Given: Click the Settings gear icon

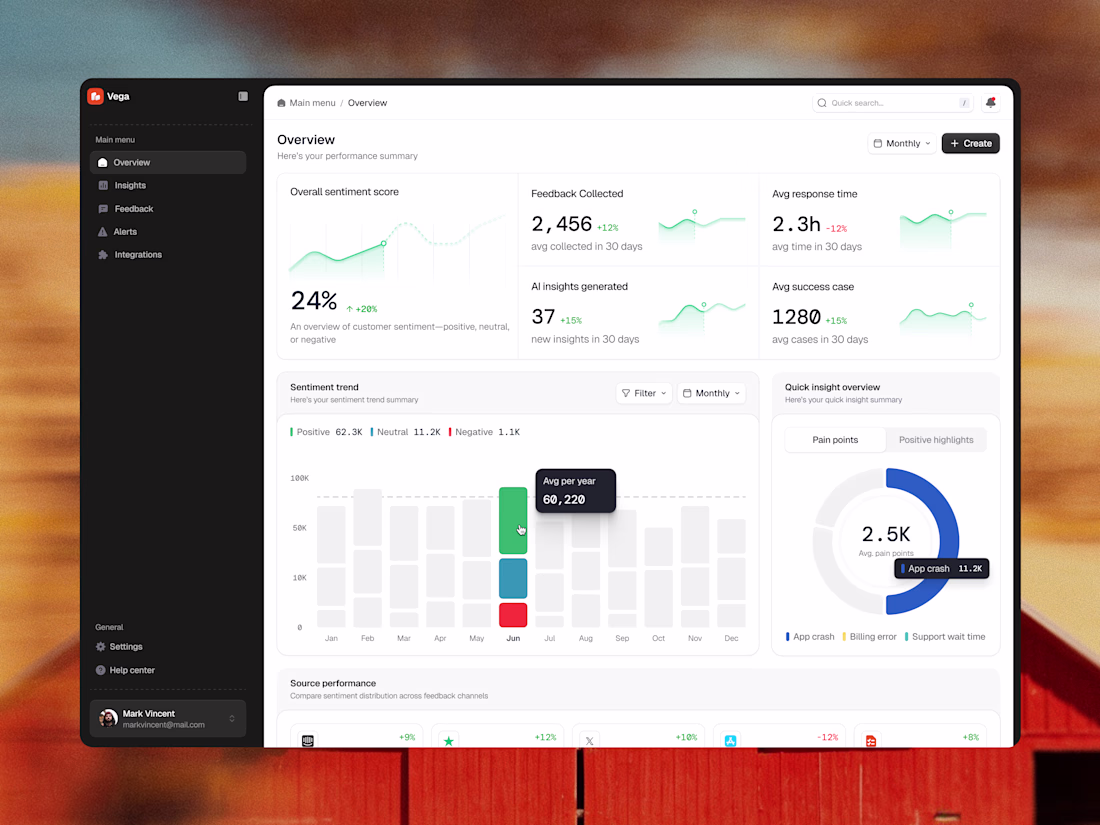Looking at the screenshot, I should [100, 647].
